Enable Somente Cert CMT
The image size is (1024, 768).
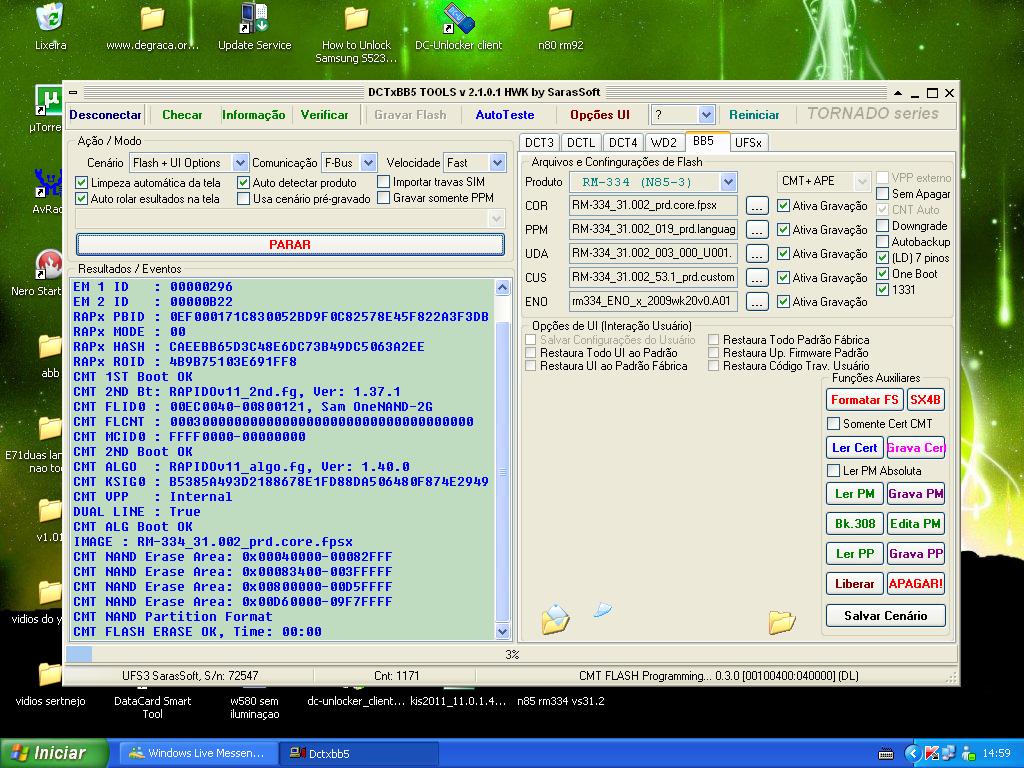click(x=833, y=423)
